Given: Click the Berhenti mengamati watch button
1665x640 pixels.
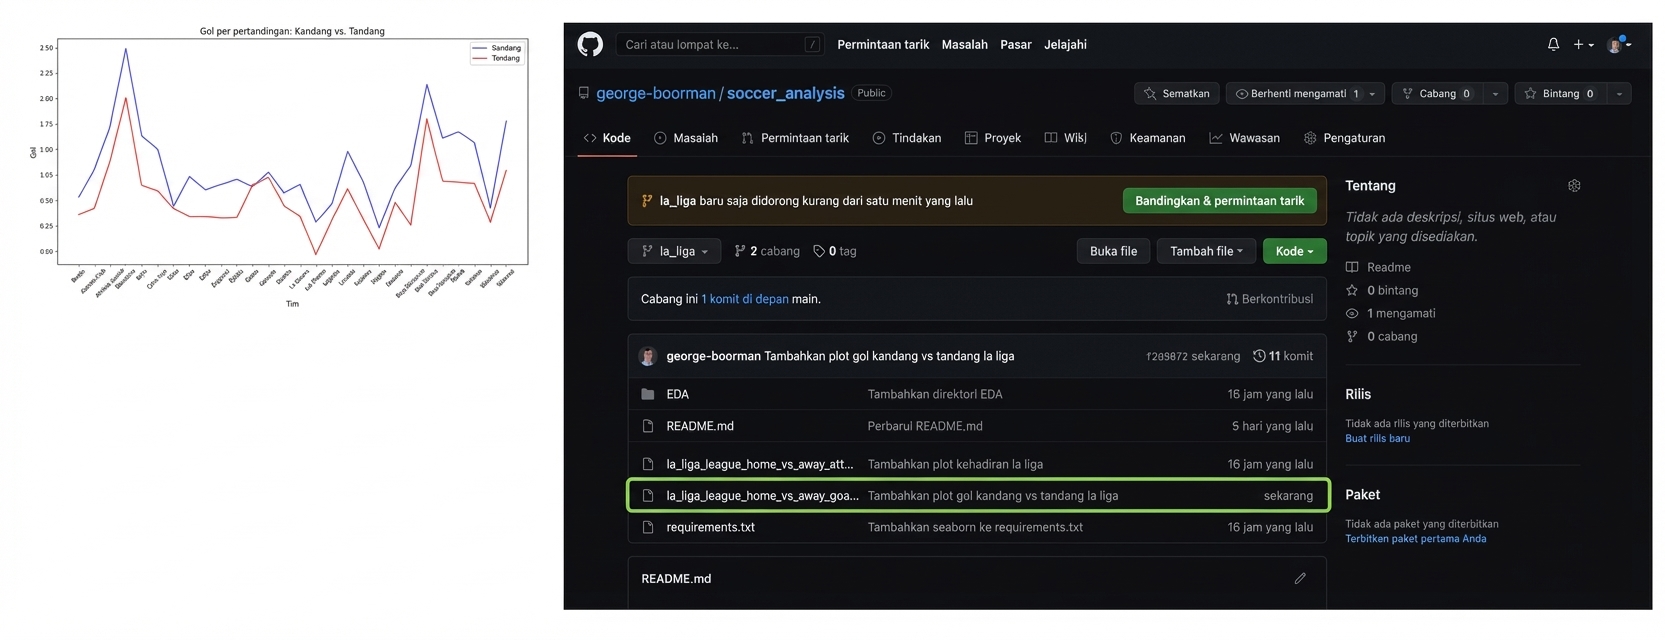Looking at the screenshot, I should 1293,93.
